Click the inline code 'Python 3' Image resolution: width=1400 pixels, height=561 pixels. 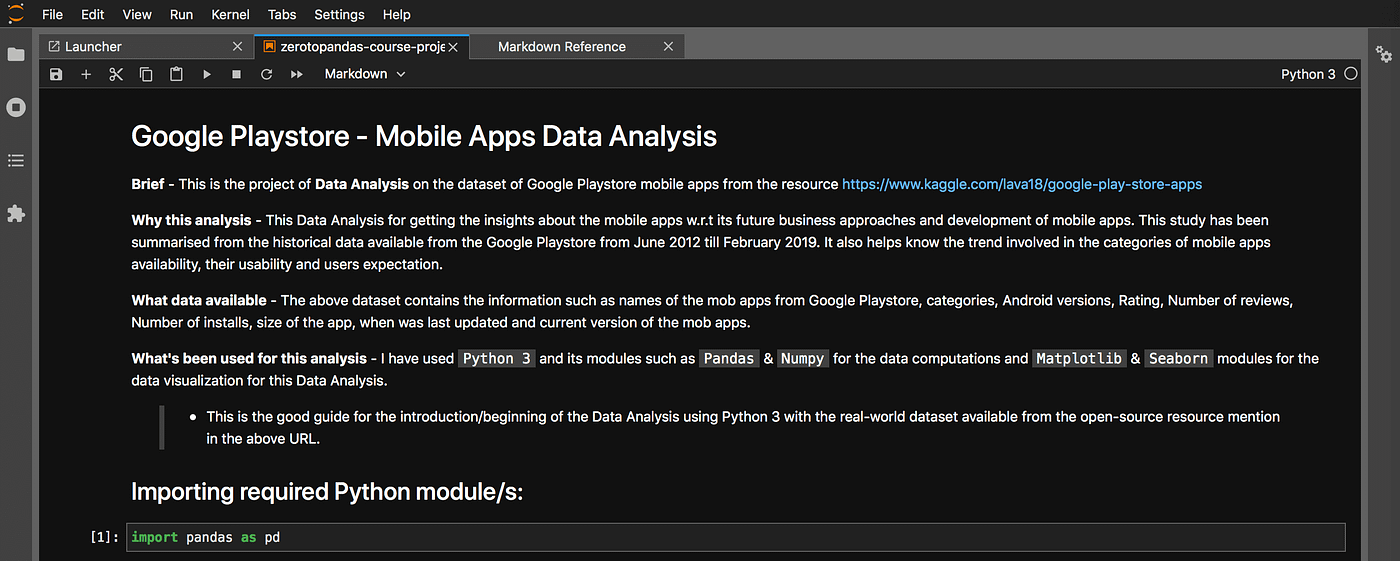pyautogui.click(x=497, y=358)
